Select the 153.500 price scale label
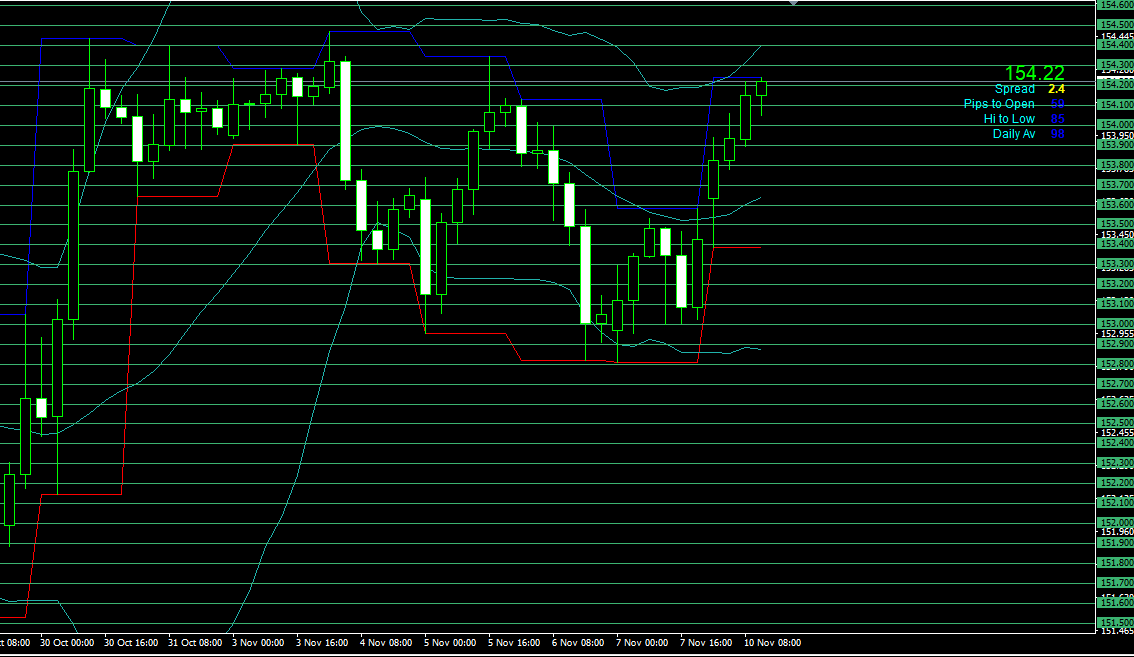This screenshot has height=657, width=1134. [x=1115, y=224]
